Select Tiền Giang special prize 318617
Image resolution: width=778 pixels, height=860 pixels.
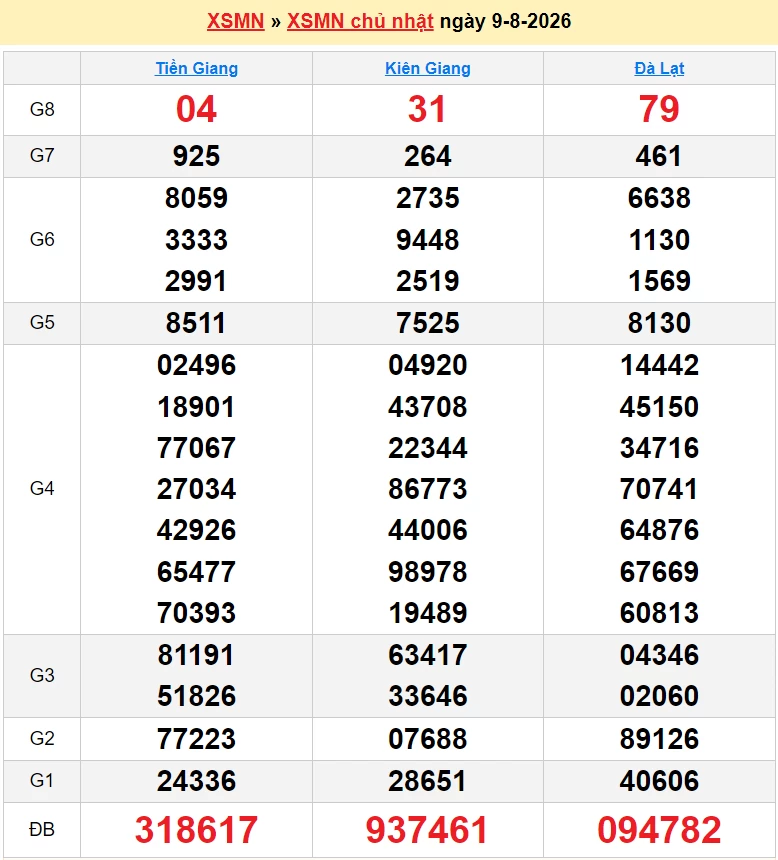click(x=196, y=830)
